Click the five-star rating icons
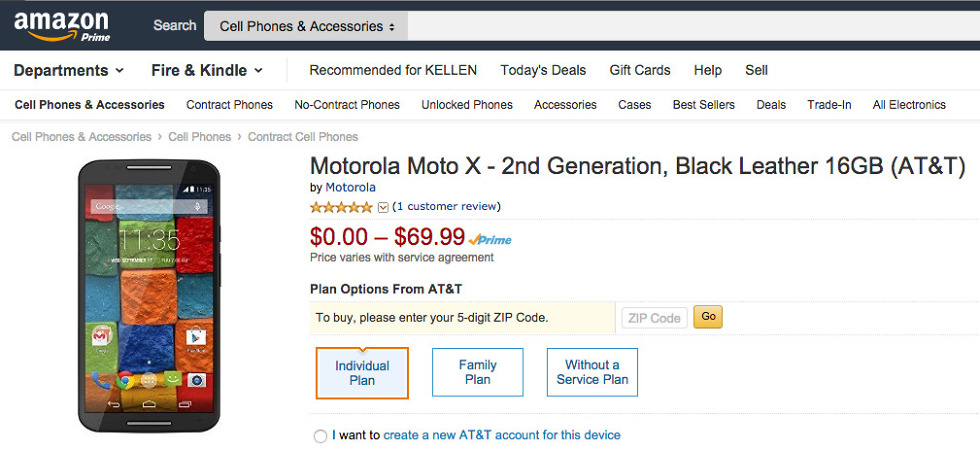Viewport: 980px width, 450px height. pyautogui.click(x=341, y=207)
